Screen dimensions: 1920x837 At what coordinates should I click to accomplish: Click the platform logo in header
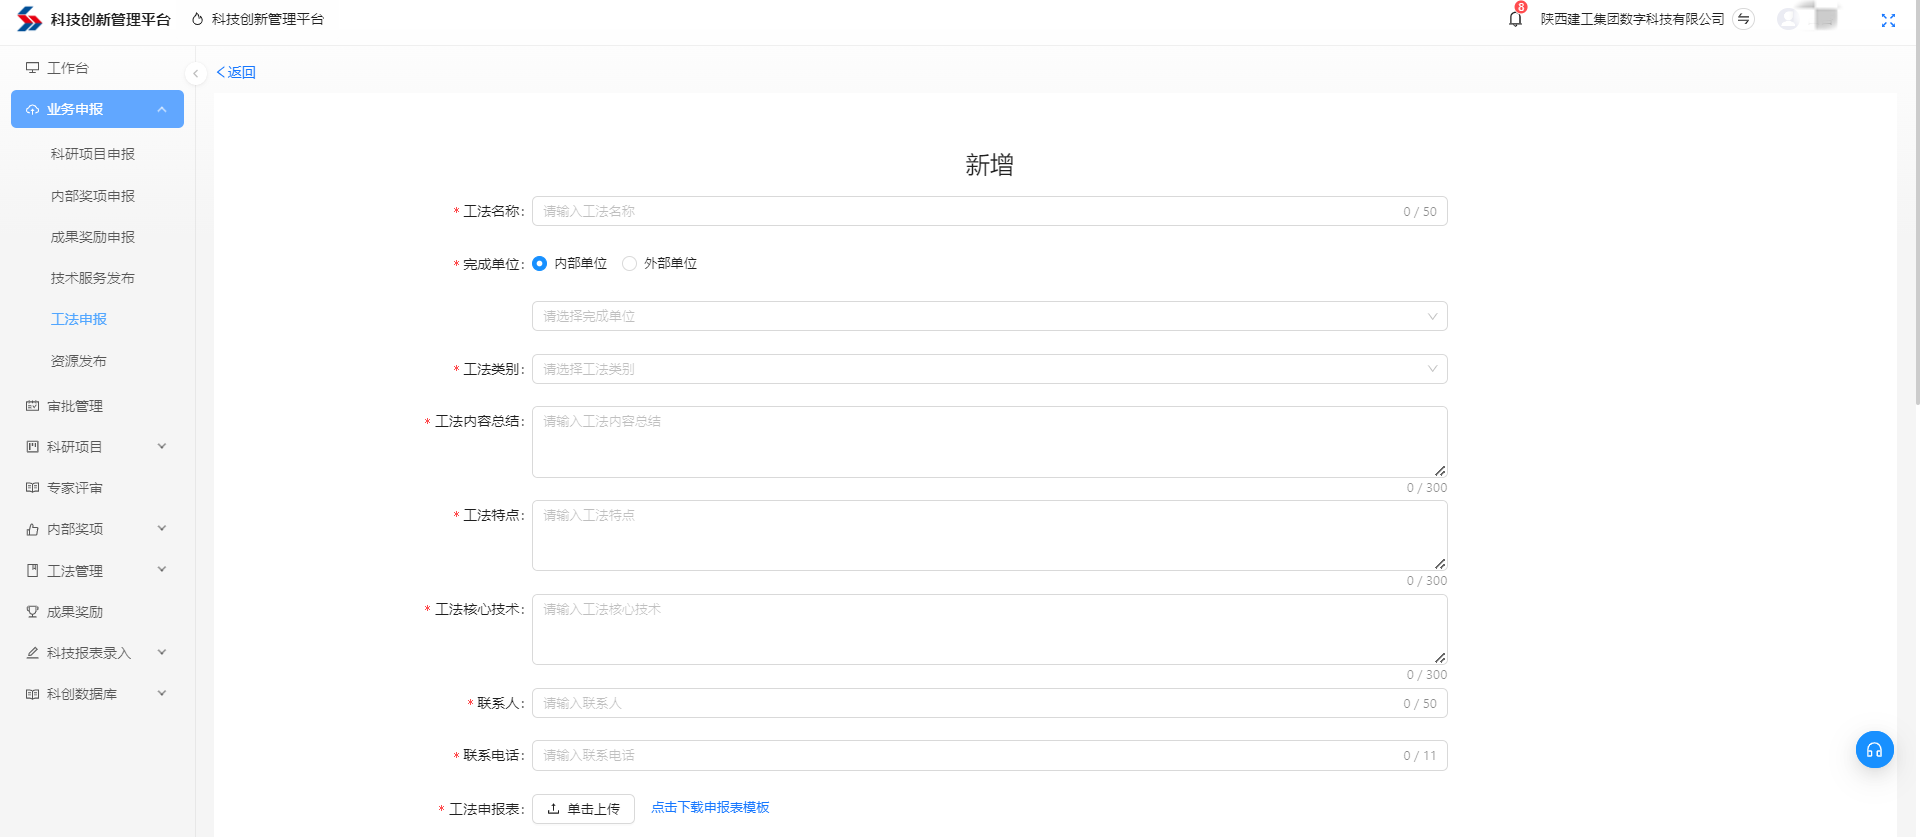click(x=30, y=19)
